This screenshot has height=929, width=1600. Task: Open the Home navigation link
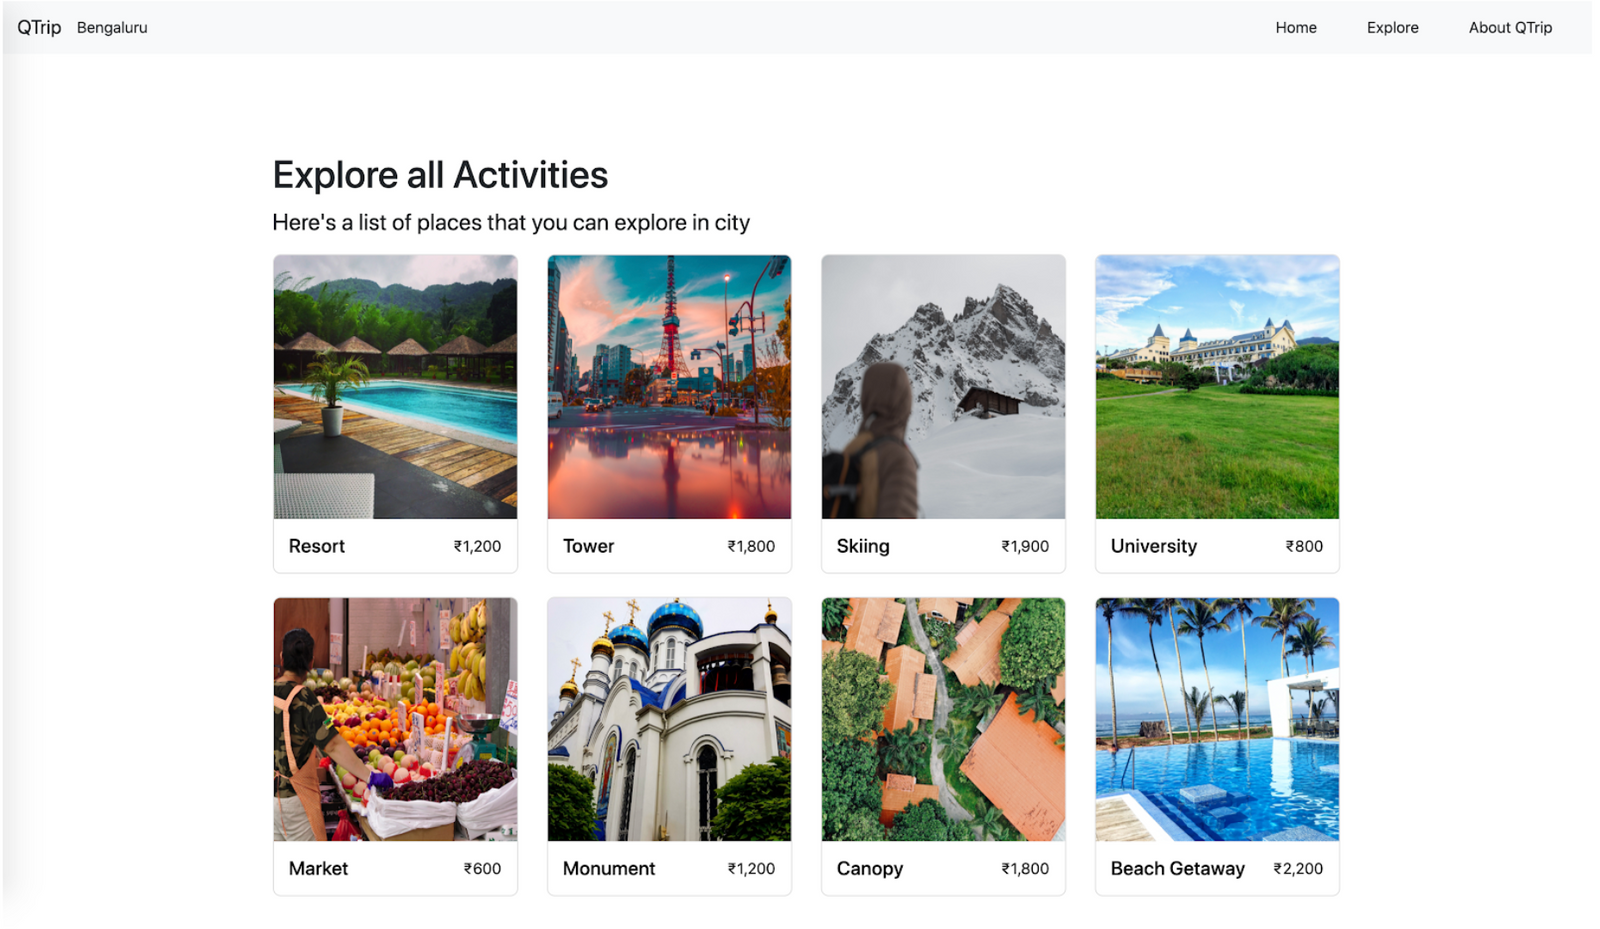pyautogui.click(x=1295, y=28)
